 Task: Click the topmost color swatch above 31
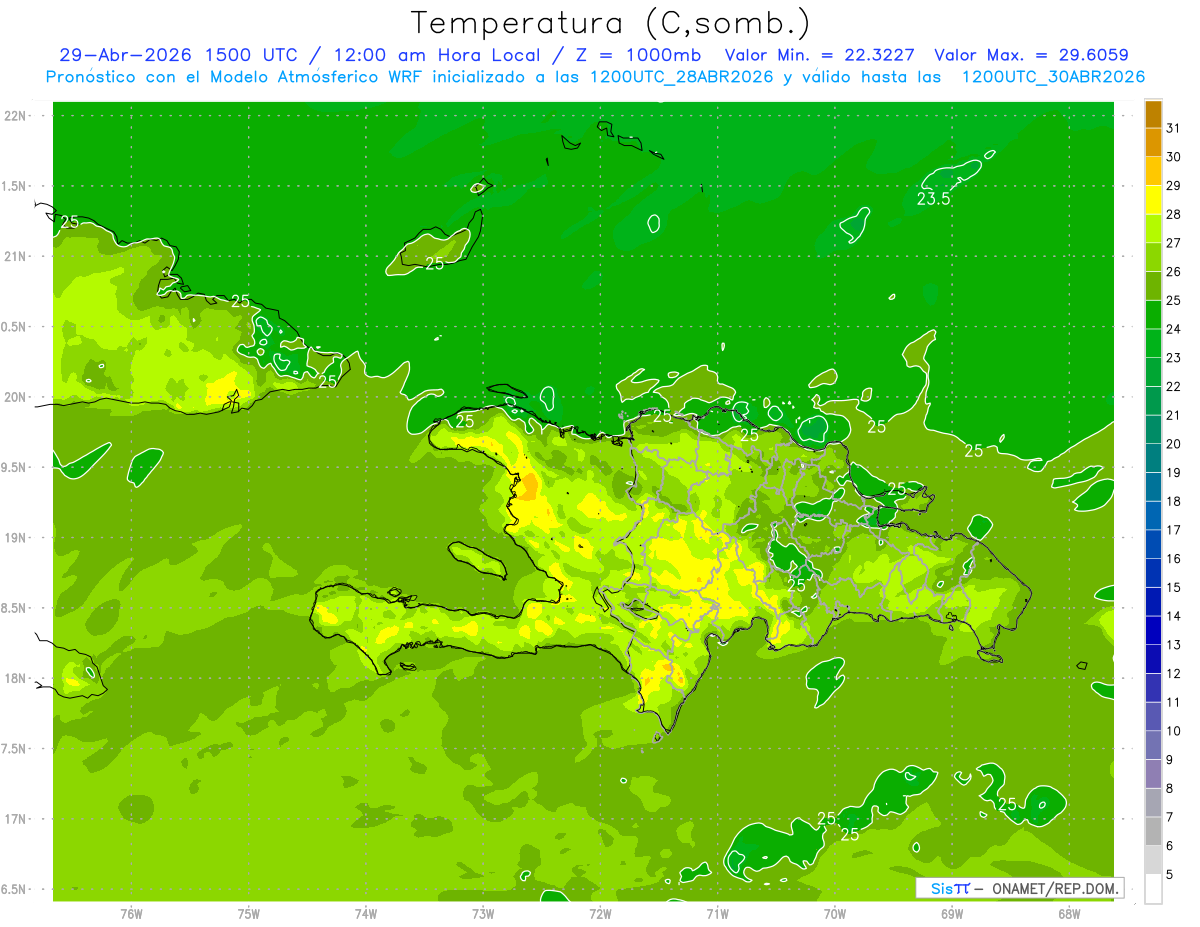pos(1153,114)
